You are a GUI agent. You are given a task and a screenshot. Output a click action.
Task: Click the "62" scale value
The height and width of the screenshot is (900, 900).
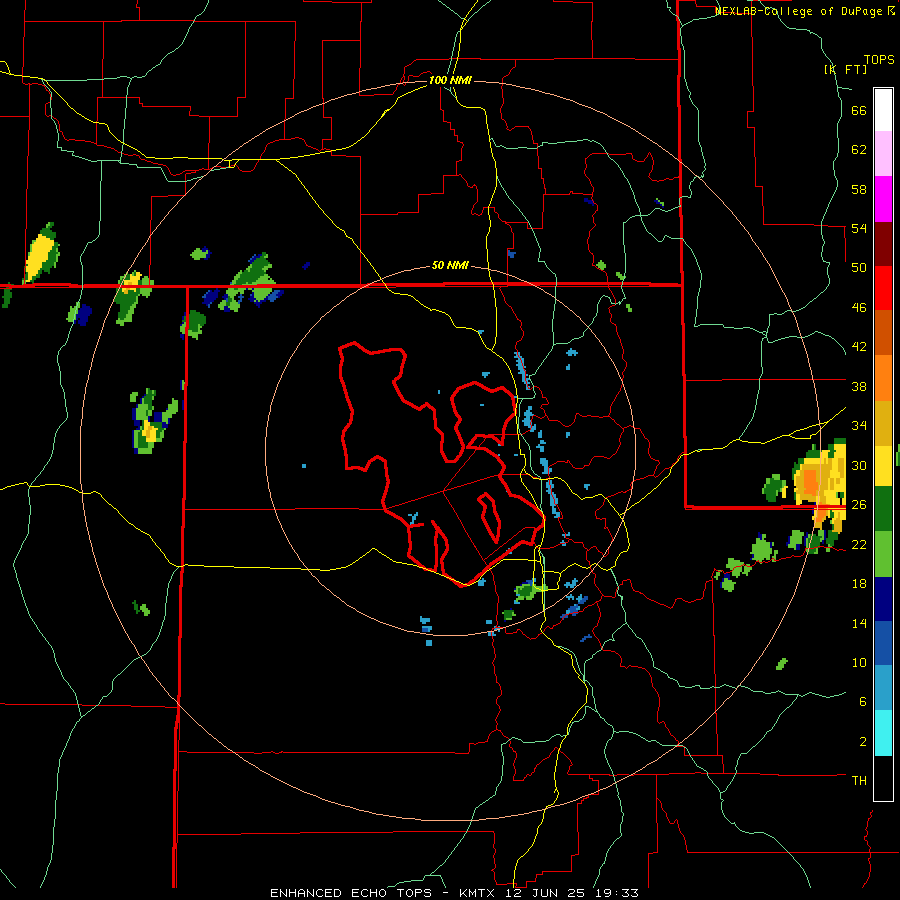click(x=859, y=150)
